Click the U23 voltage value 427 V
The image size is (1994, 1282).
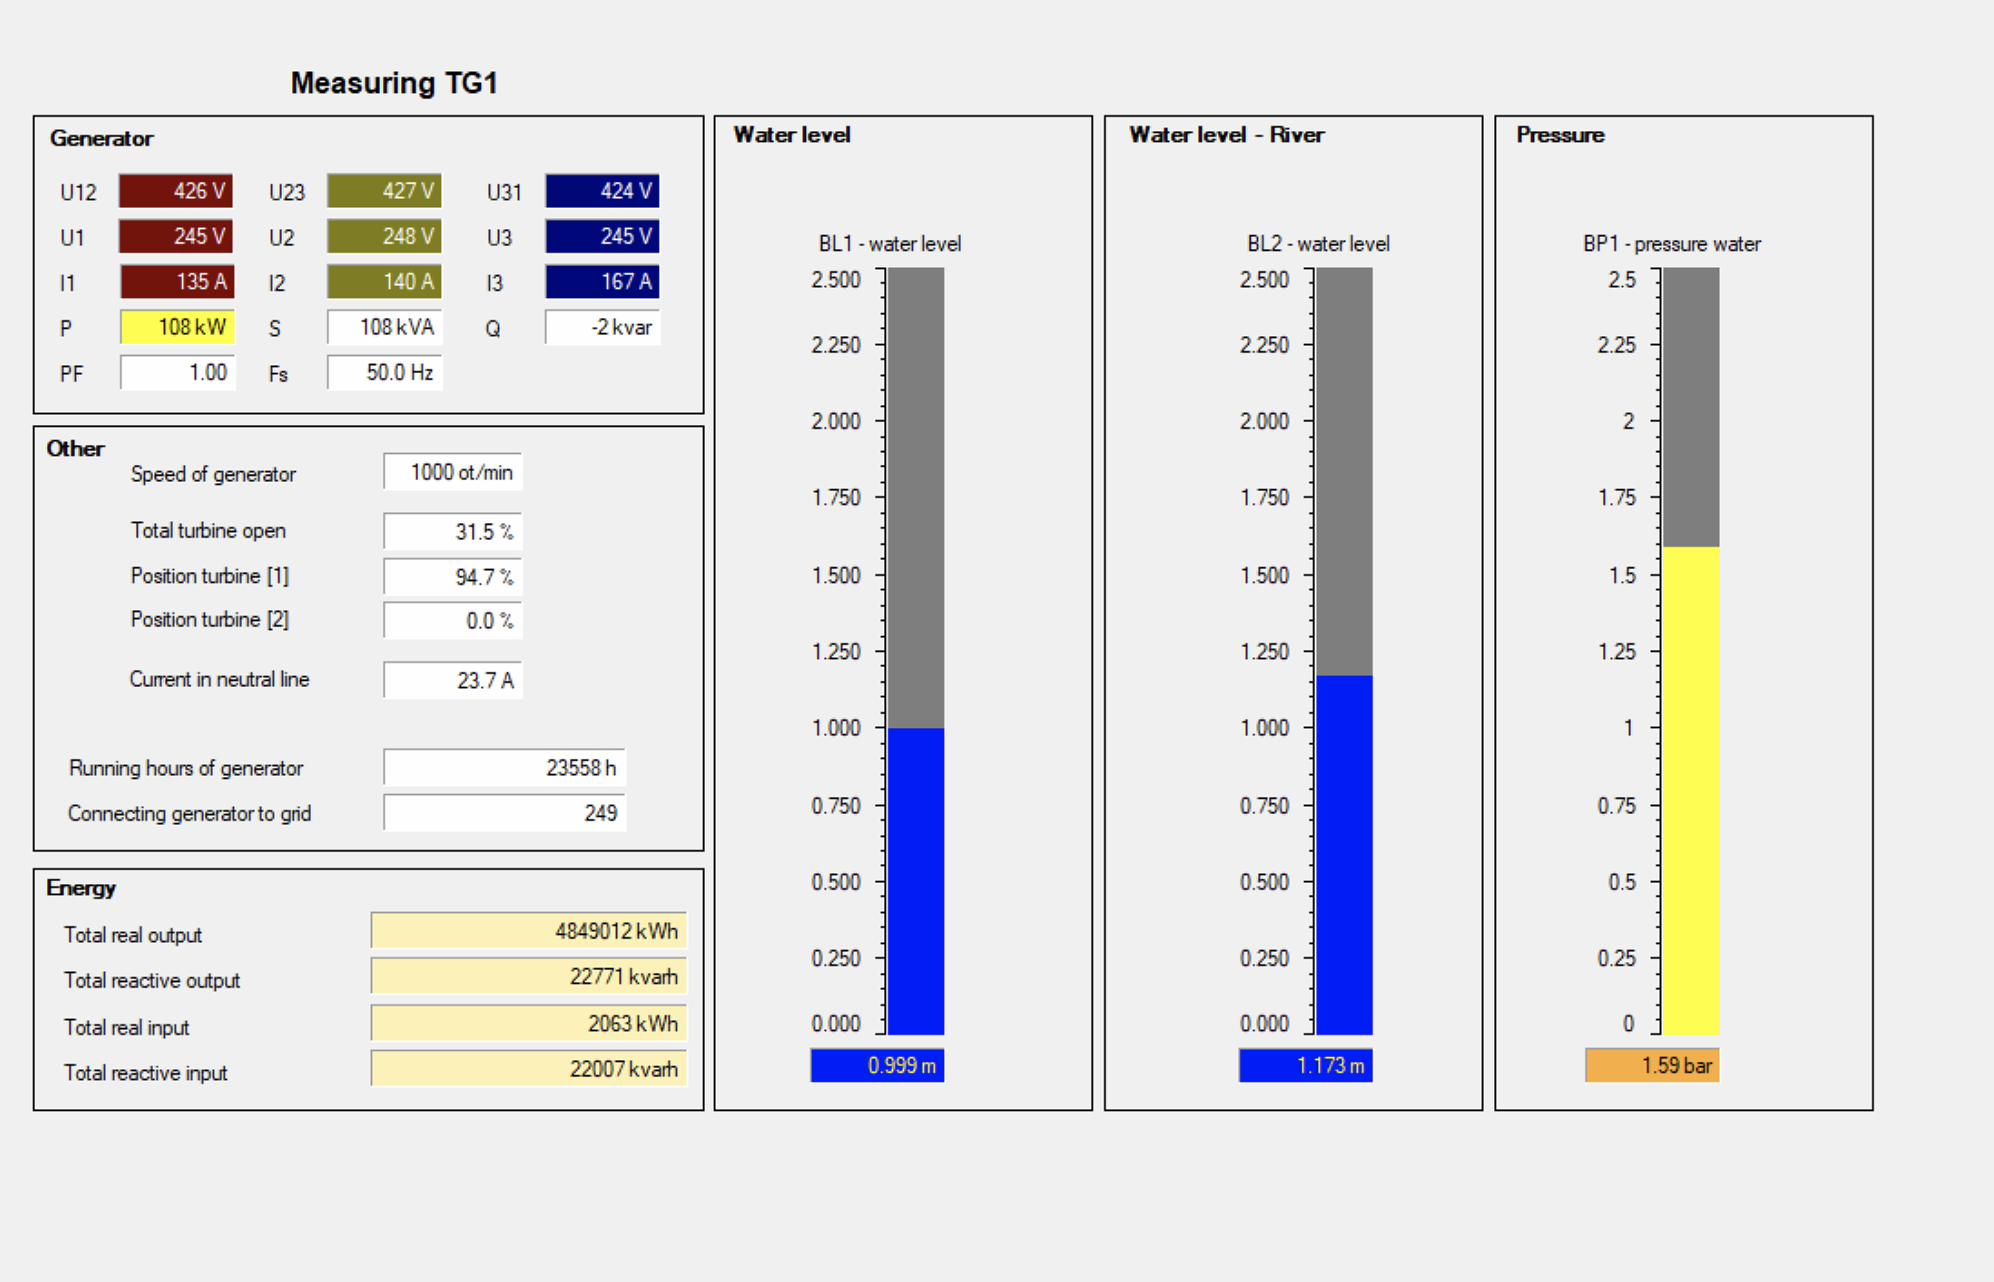(x=384, y=191)
